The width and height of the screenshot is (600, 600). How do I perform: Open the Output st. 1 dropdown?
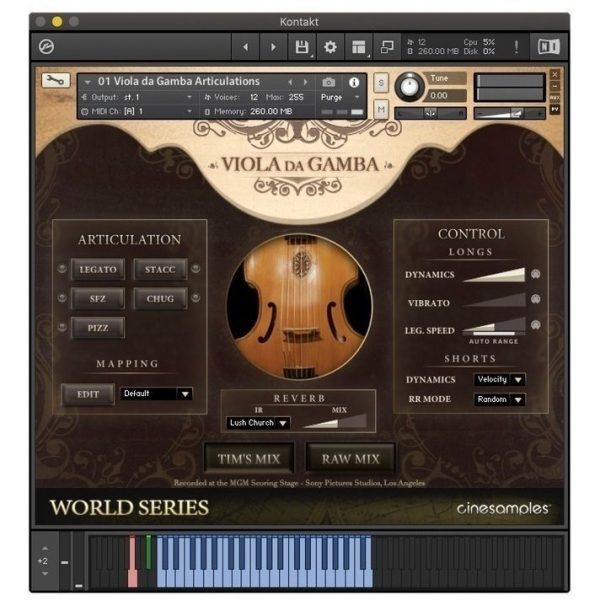(137, 97)
